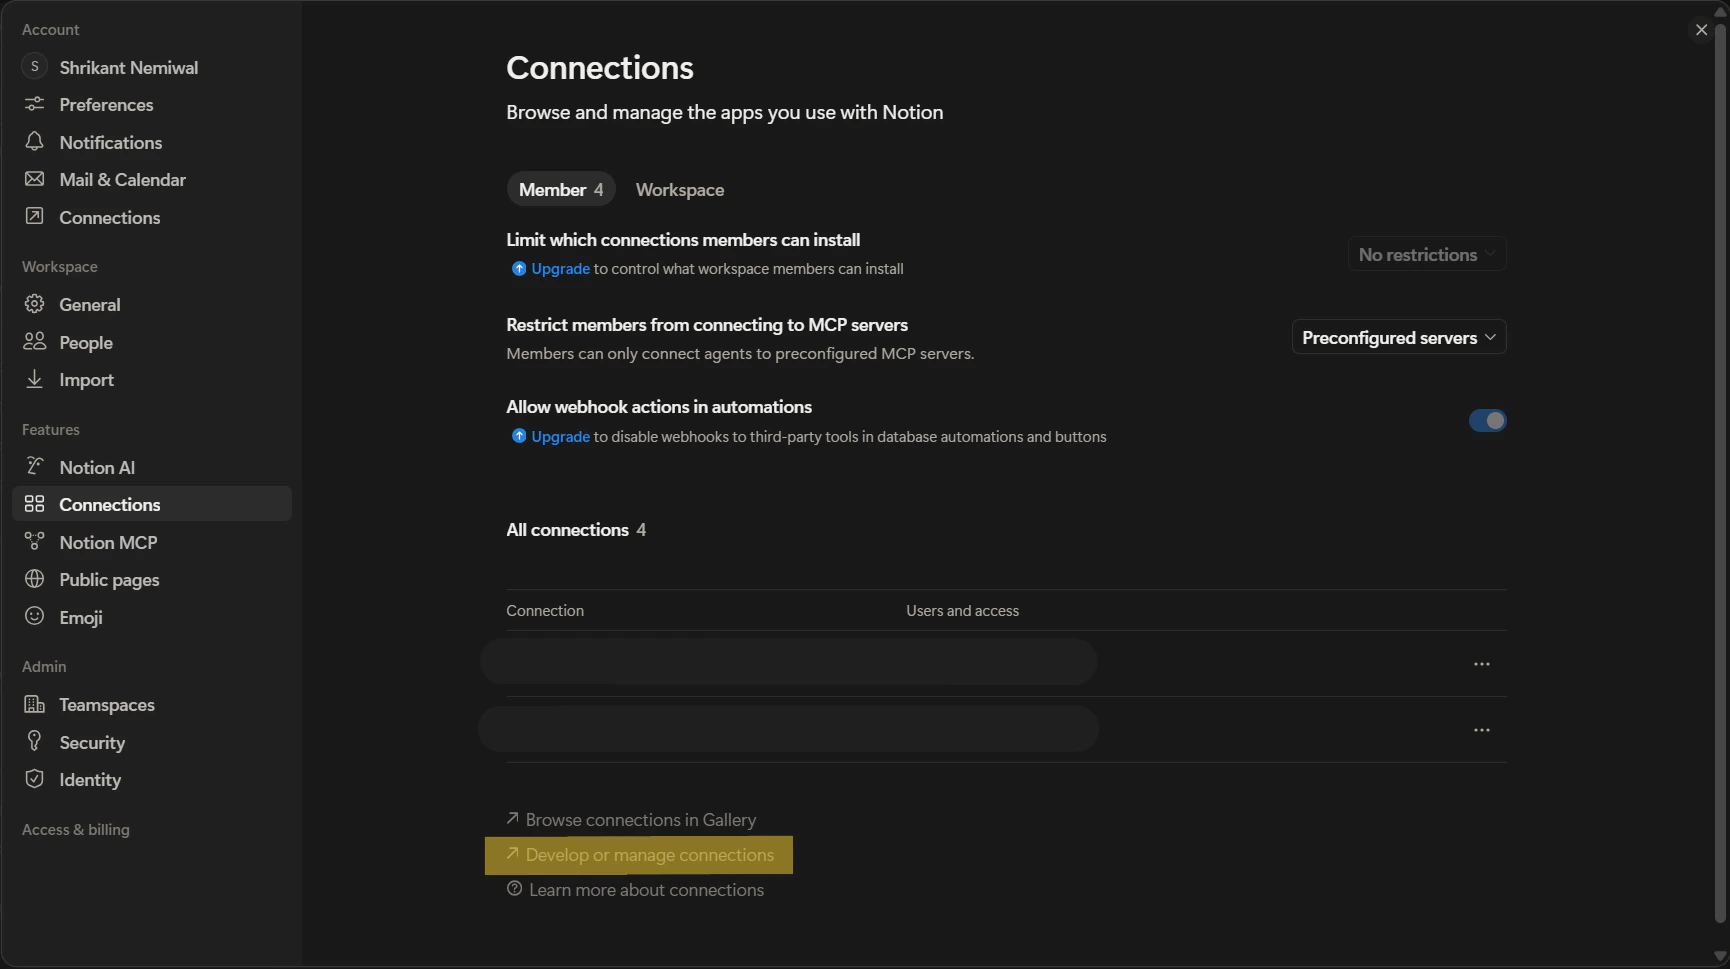Click the Notion AI icon
The width and height of the screenshot is (1730, 969).
tap(34, 466)
